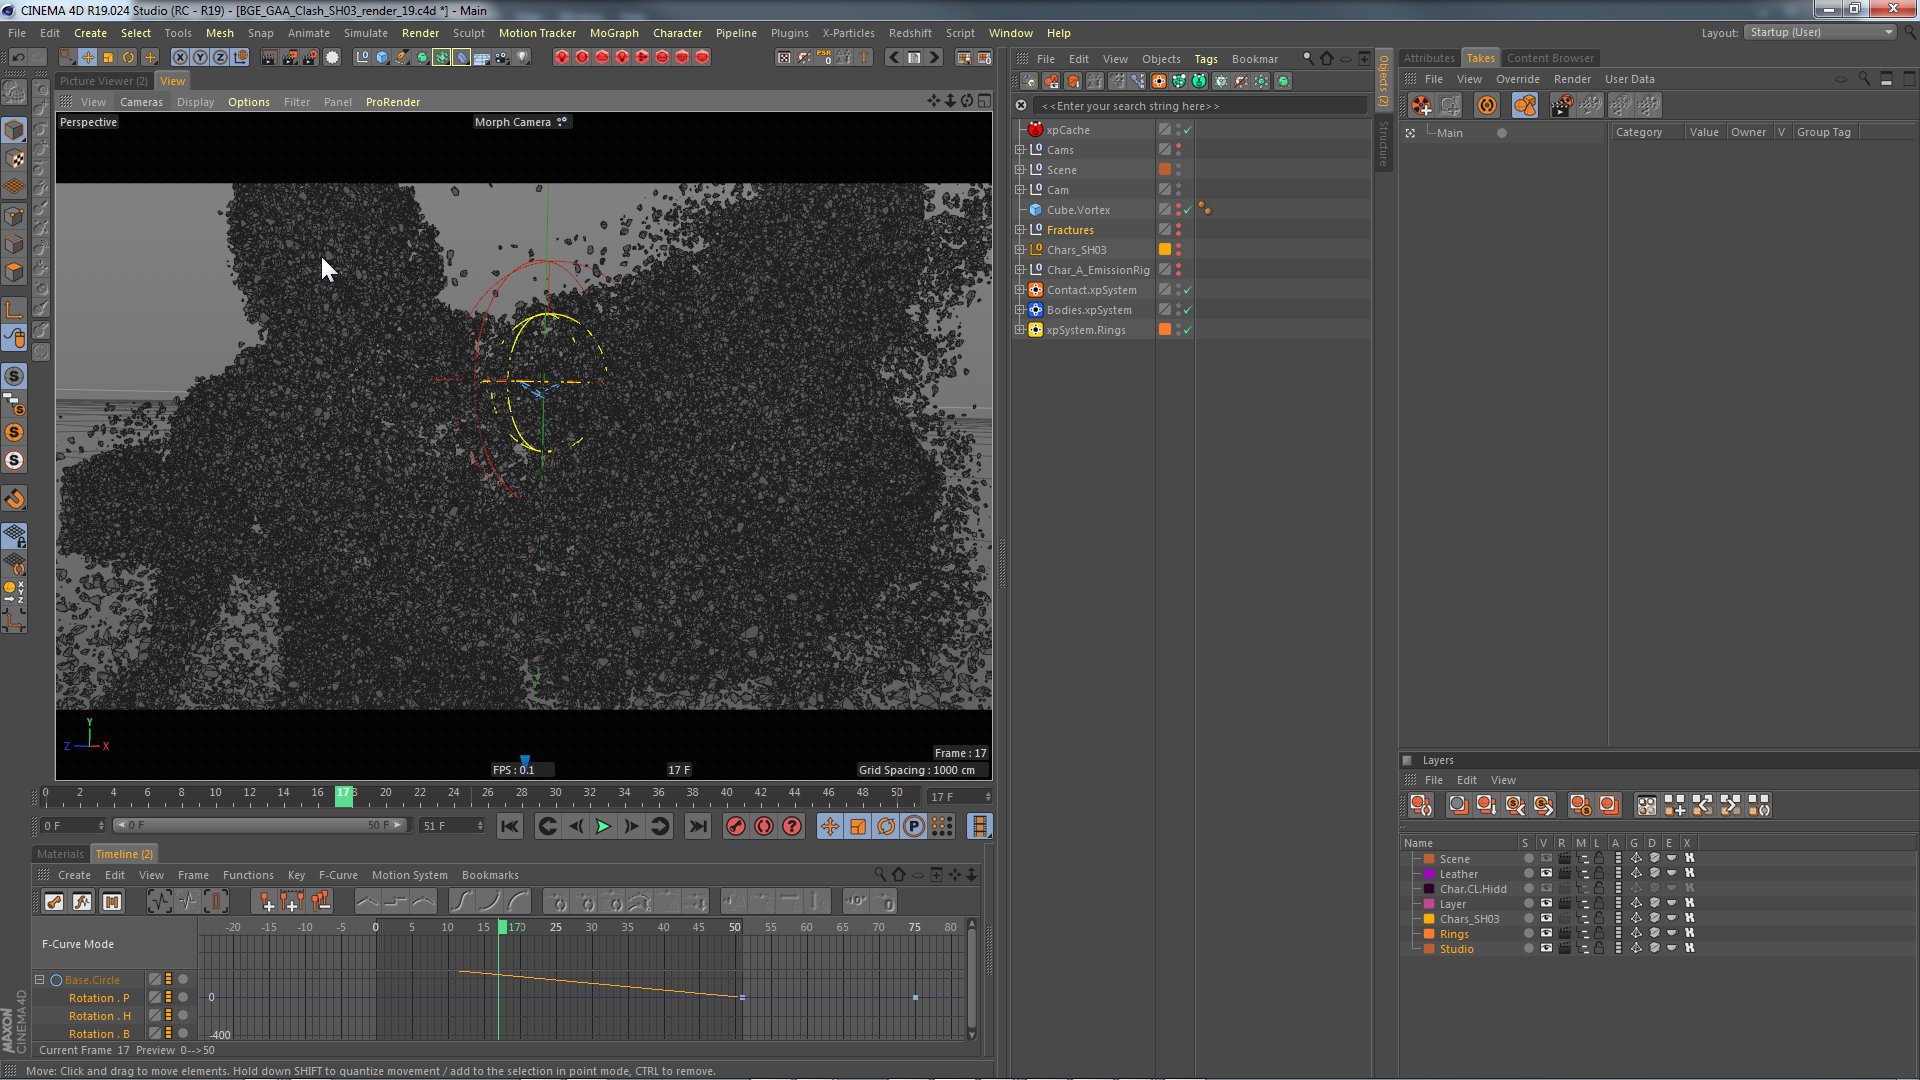Open the viewport Cameras menu
The height and width of the screenshot is (1080, 1920).
coord(141,102)
